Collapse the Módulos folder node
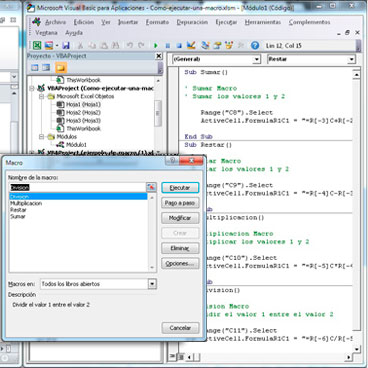368x368 pixels. tap(41, 137)
